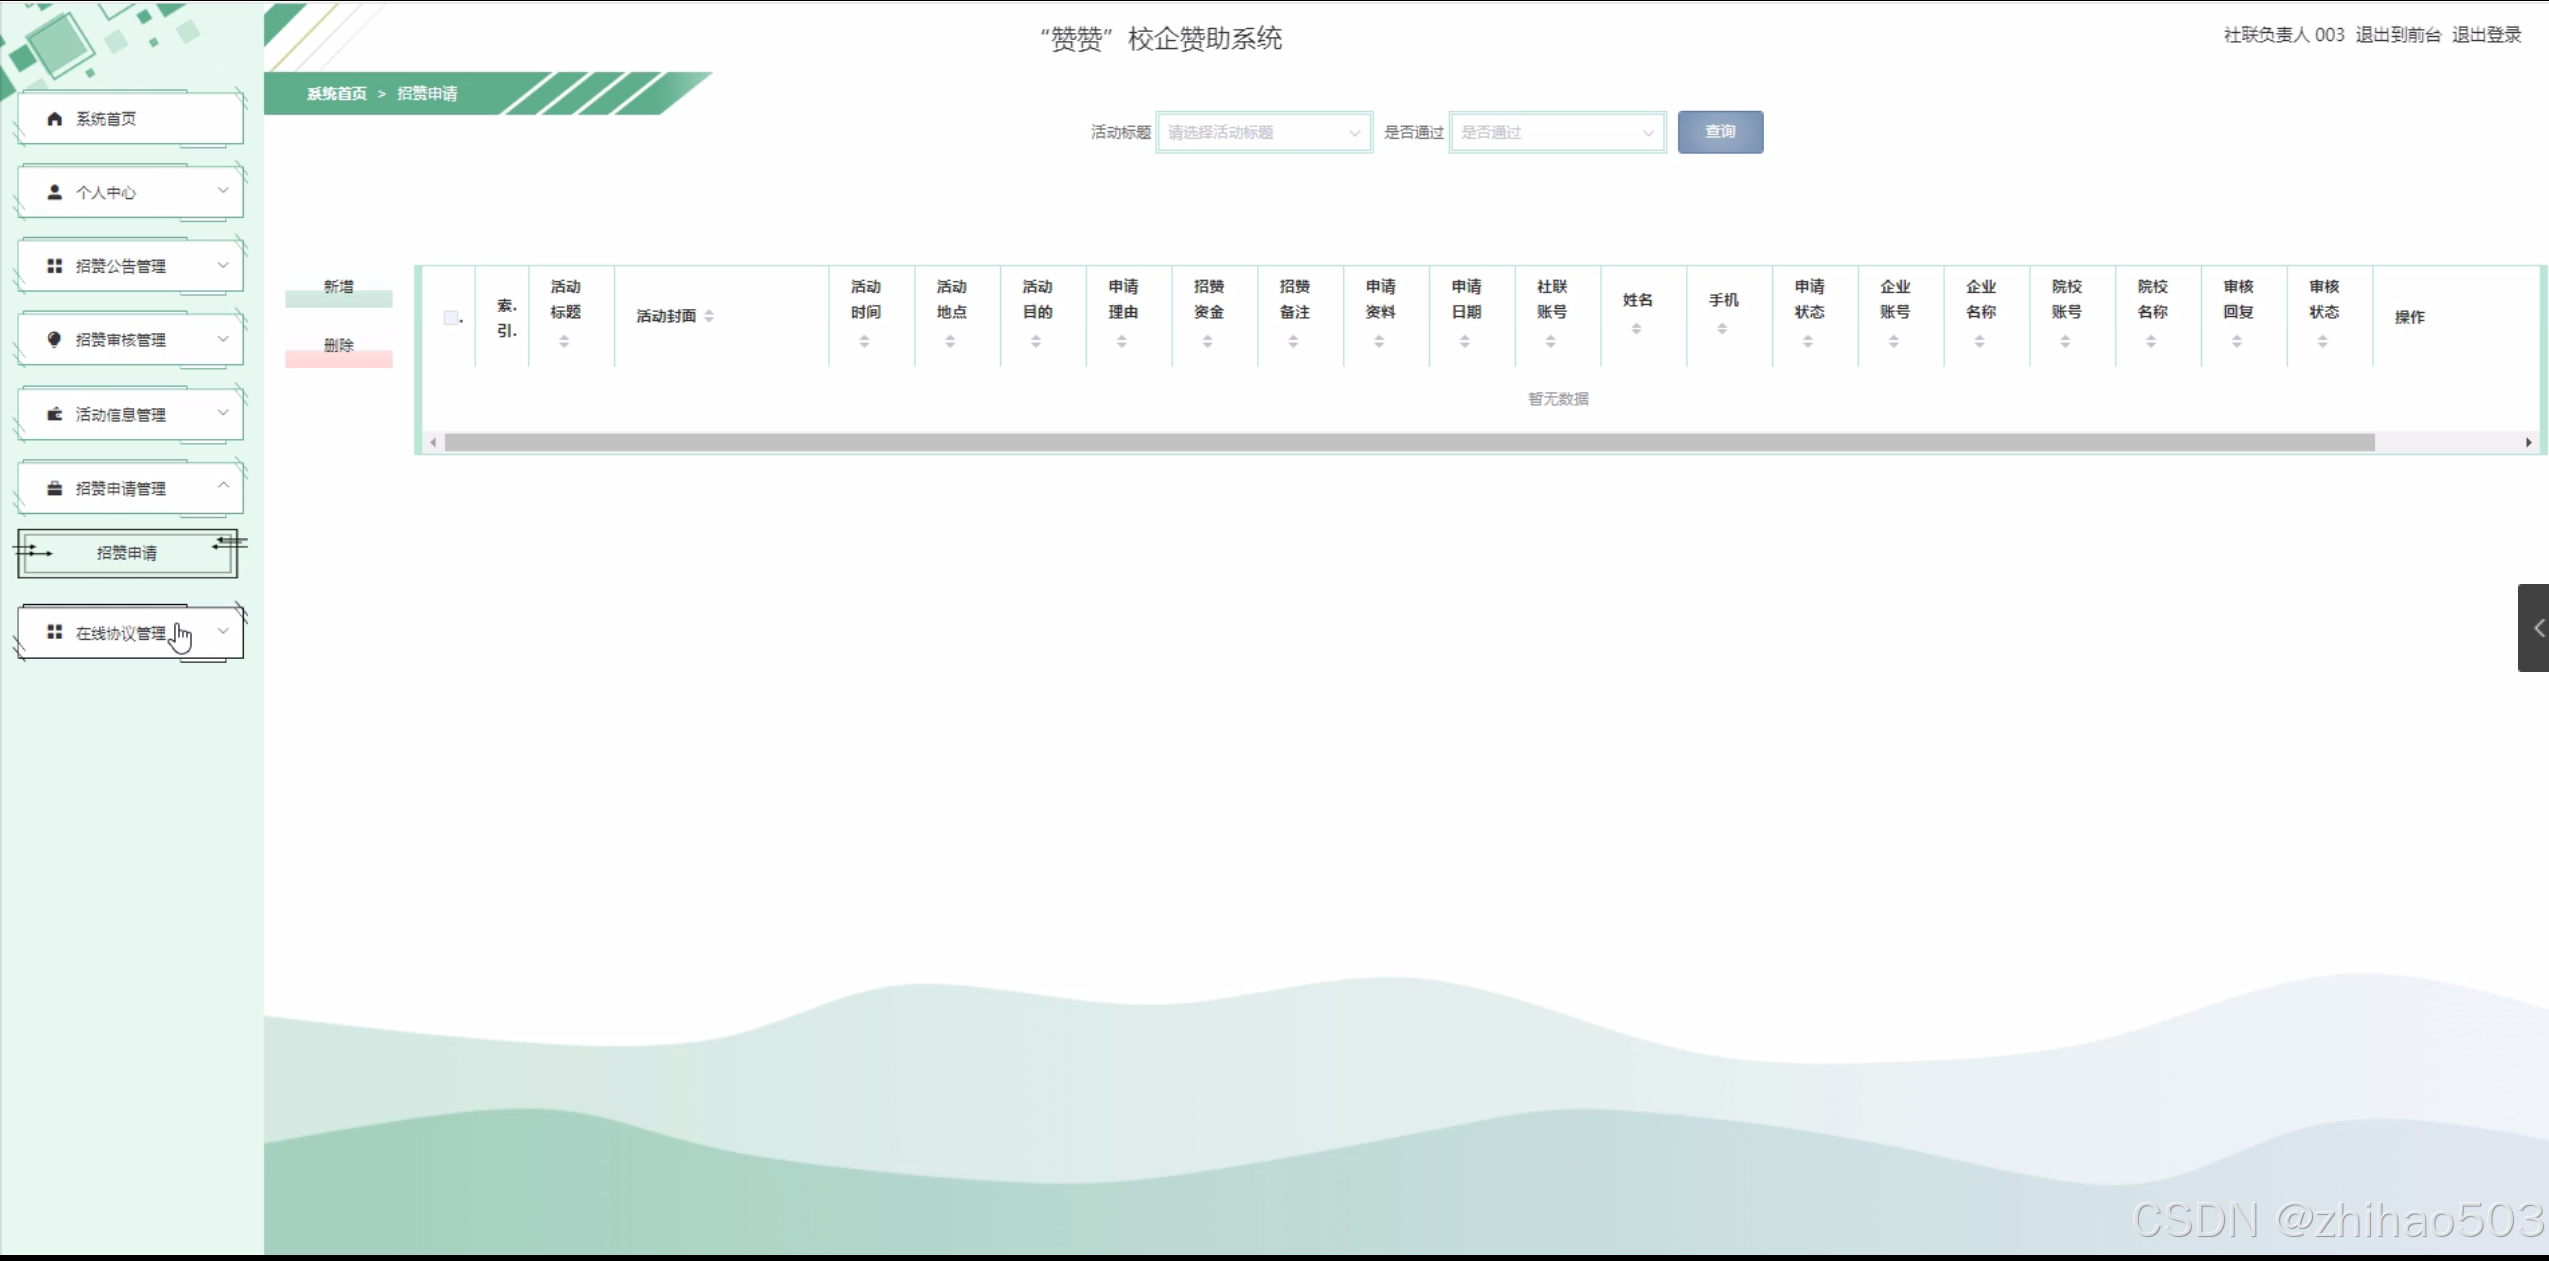
Task: Click the 查询 search button
Action: click(1719, 132)
